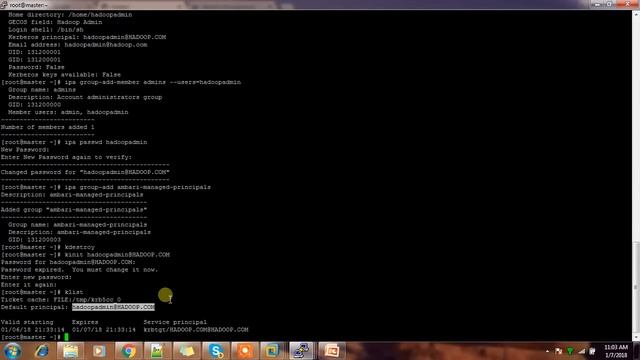Click 'Kerberos keys available: False' line

point(64,75)
